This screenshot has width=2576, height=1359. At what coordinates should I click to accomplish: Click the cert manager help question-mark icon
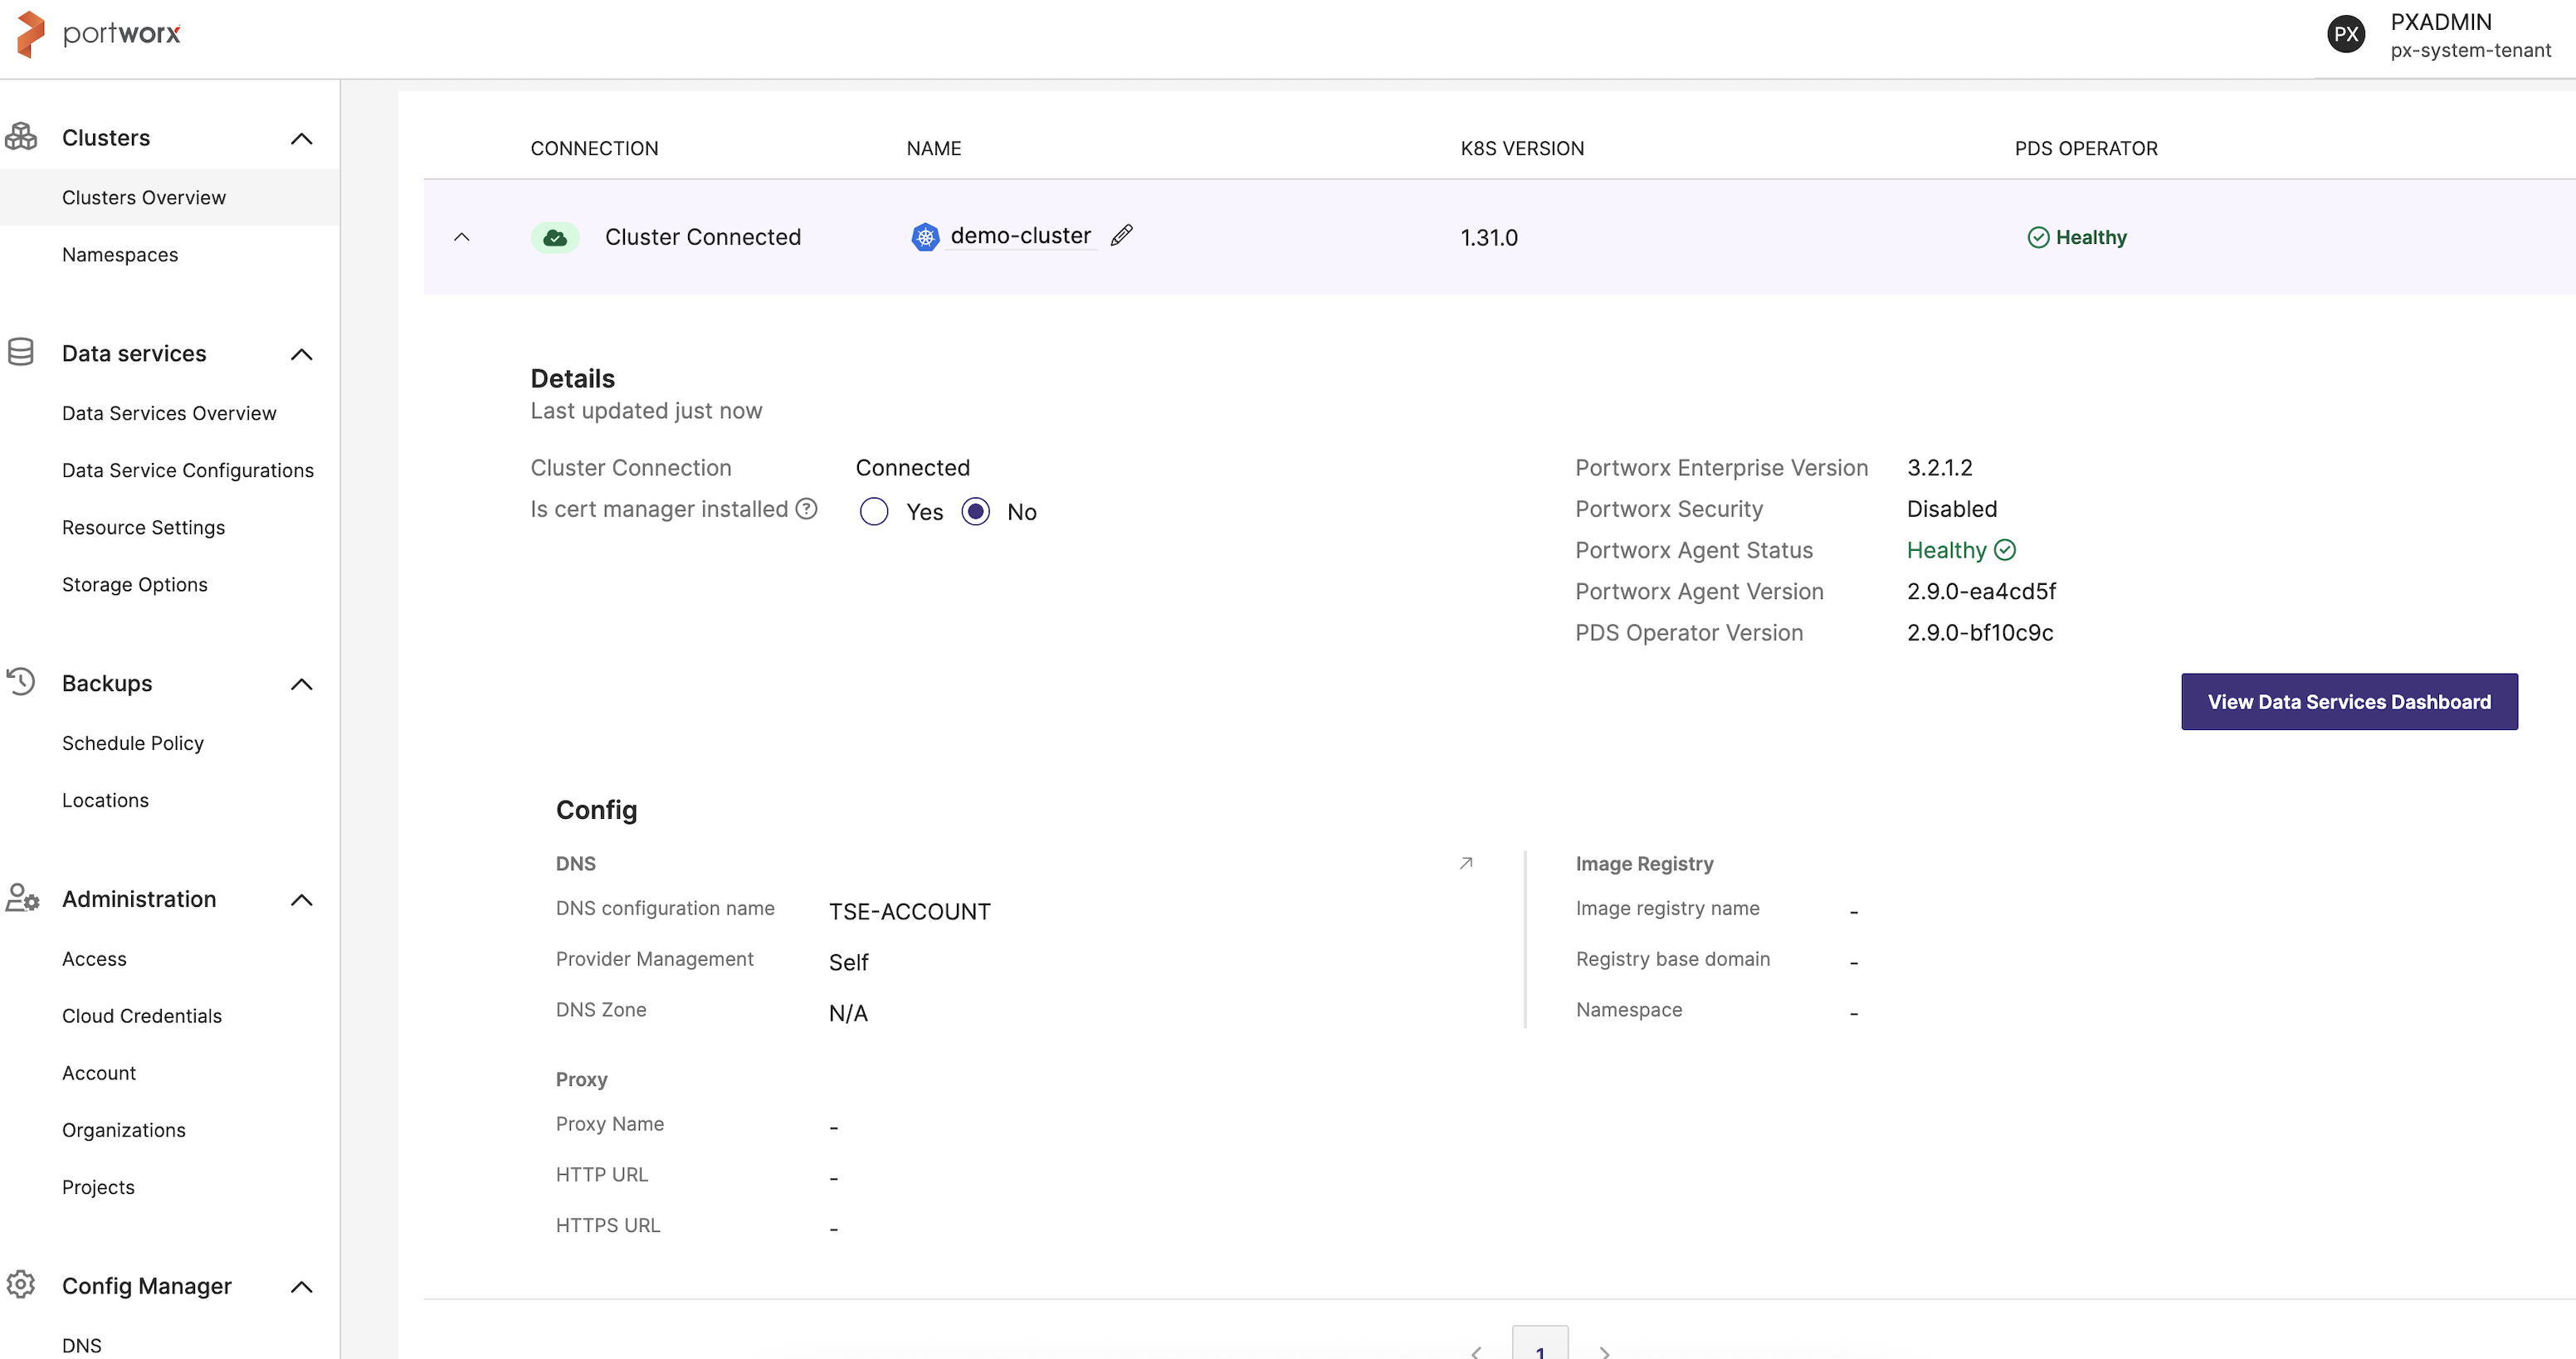coord(806,509)
